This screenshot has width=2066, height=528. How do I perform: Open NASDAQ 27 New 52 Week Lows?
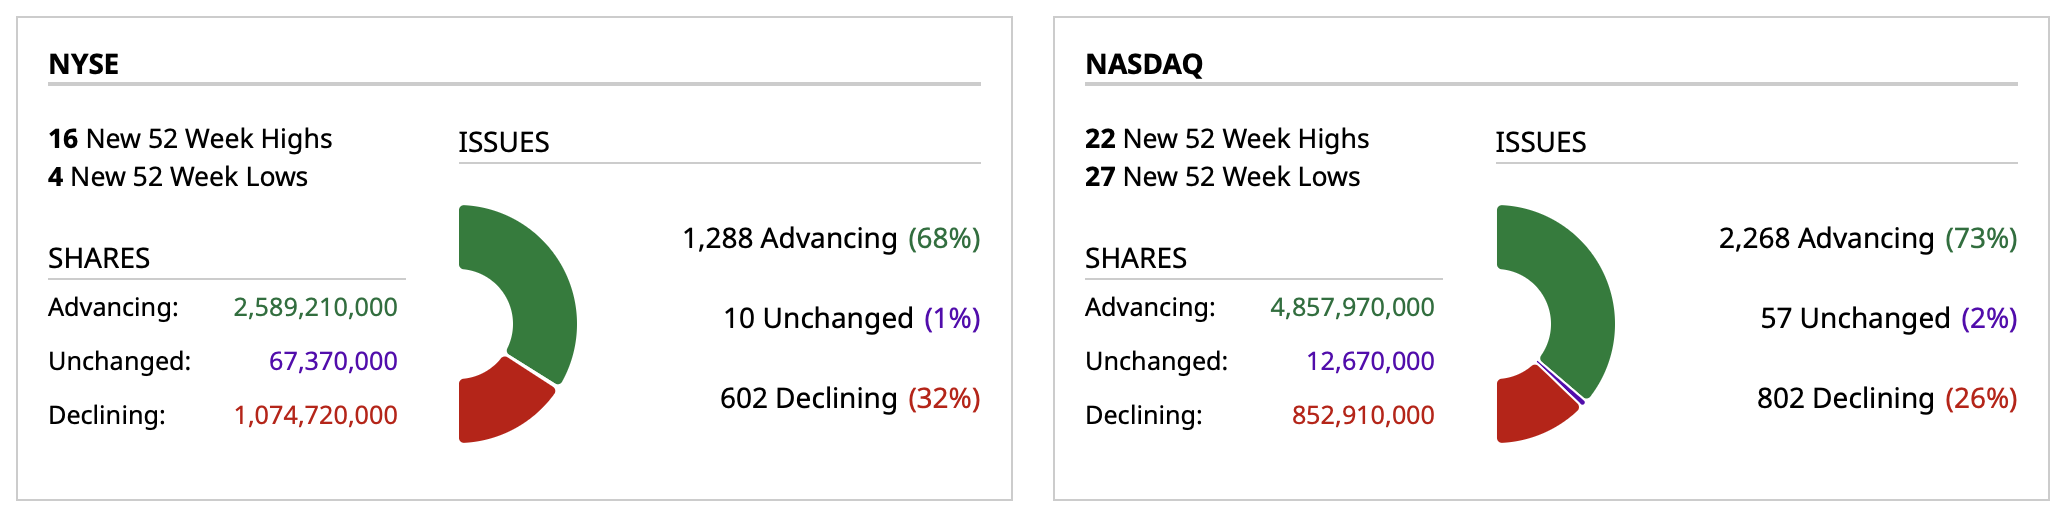(x=1222, y=177)
